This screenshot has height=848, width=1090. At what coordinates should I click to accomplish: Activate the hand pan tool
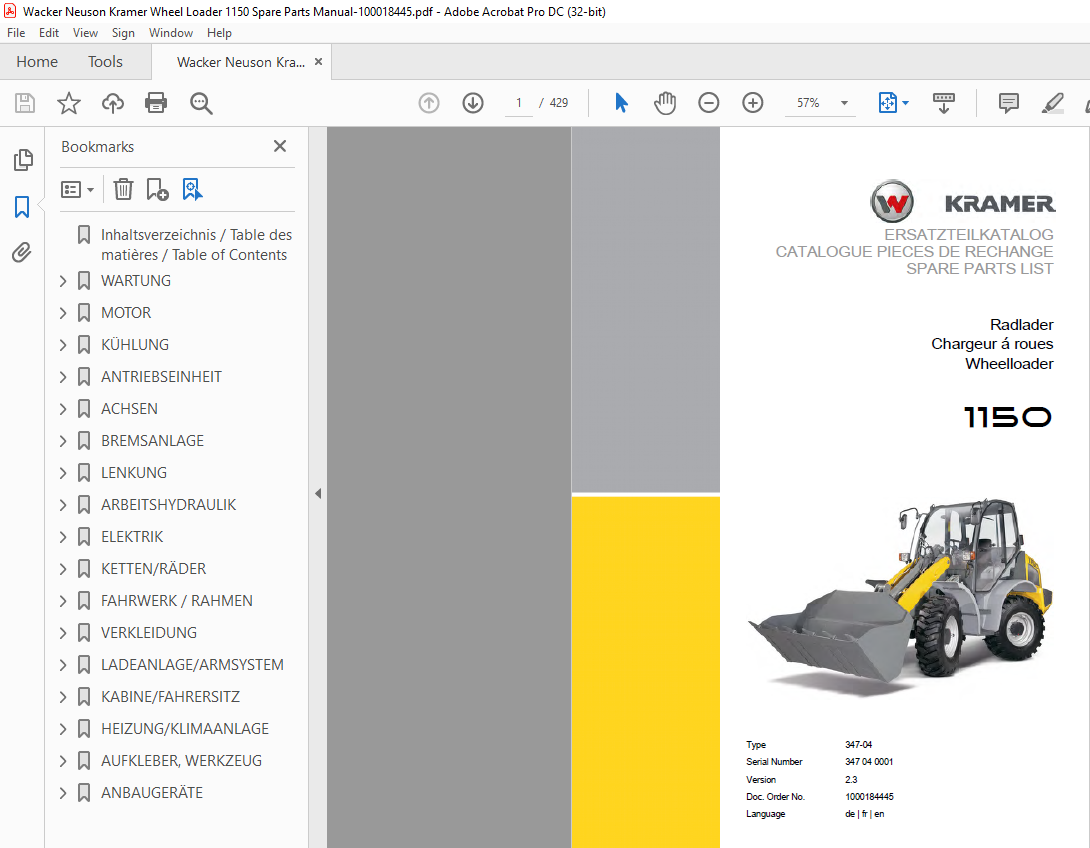coord(665,104)
